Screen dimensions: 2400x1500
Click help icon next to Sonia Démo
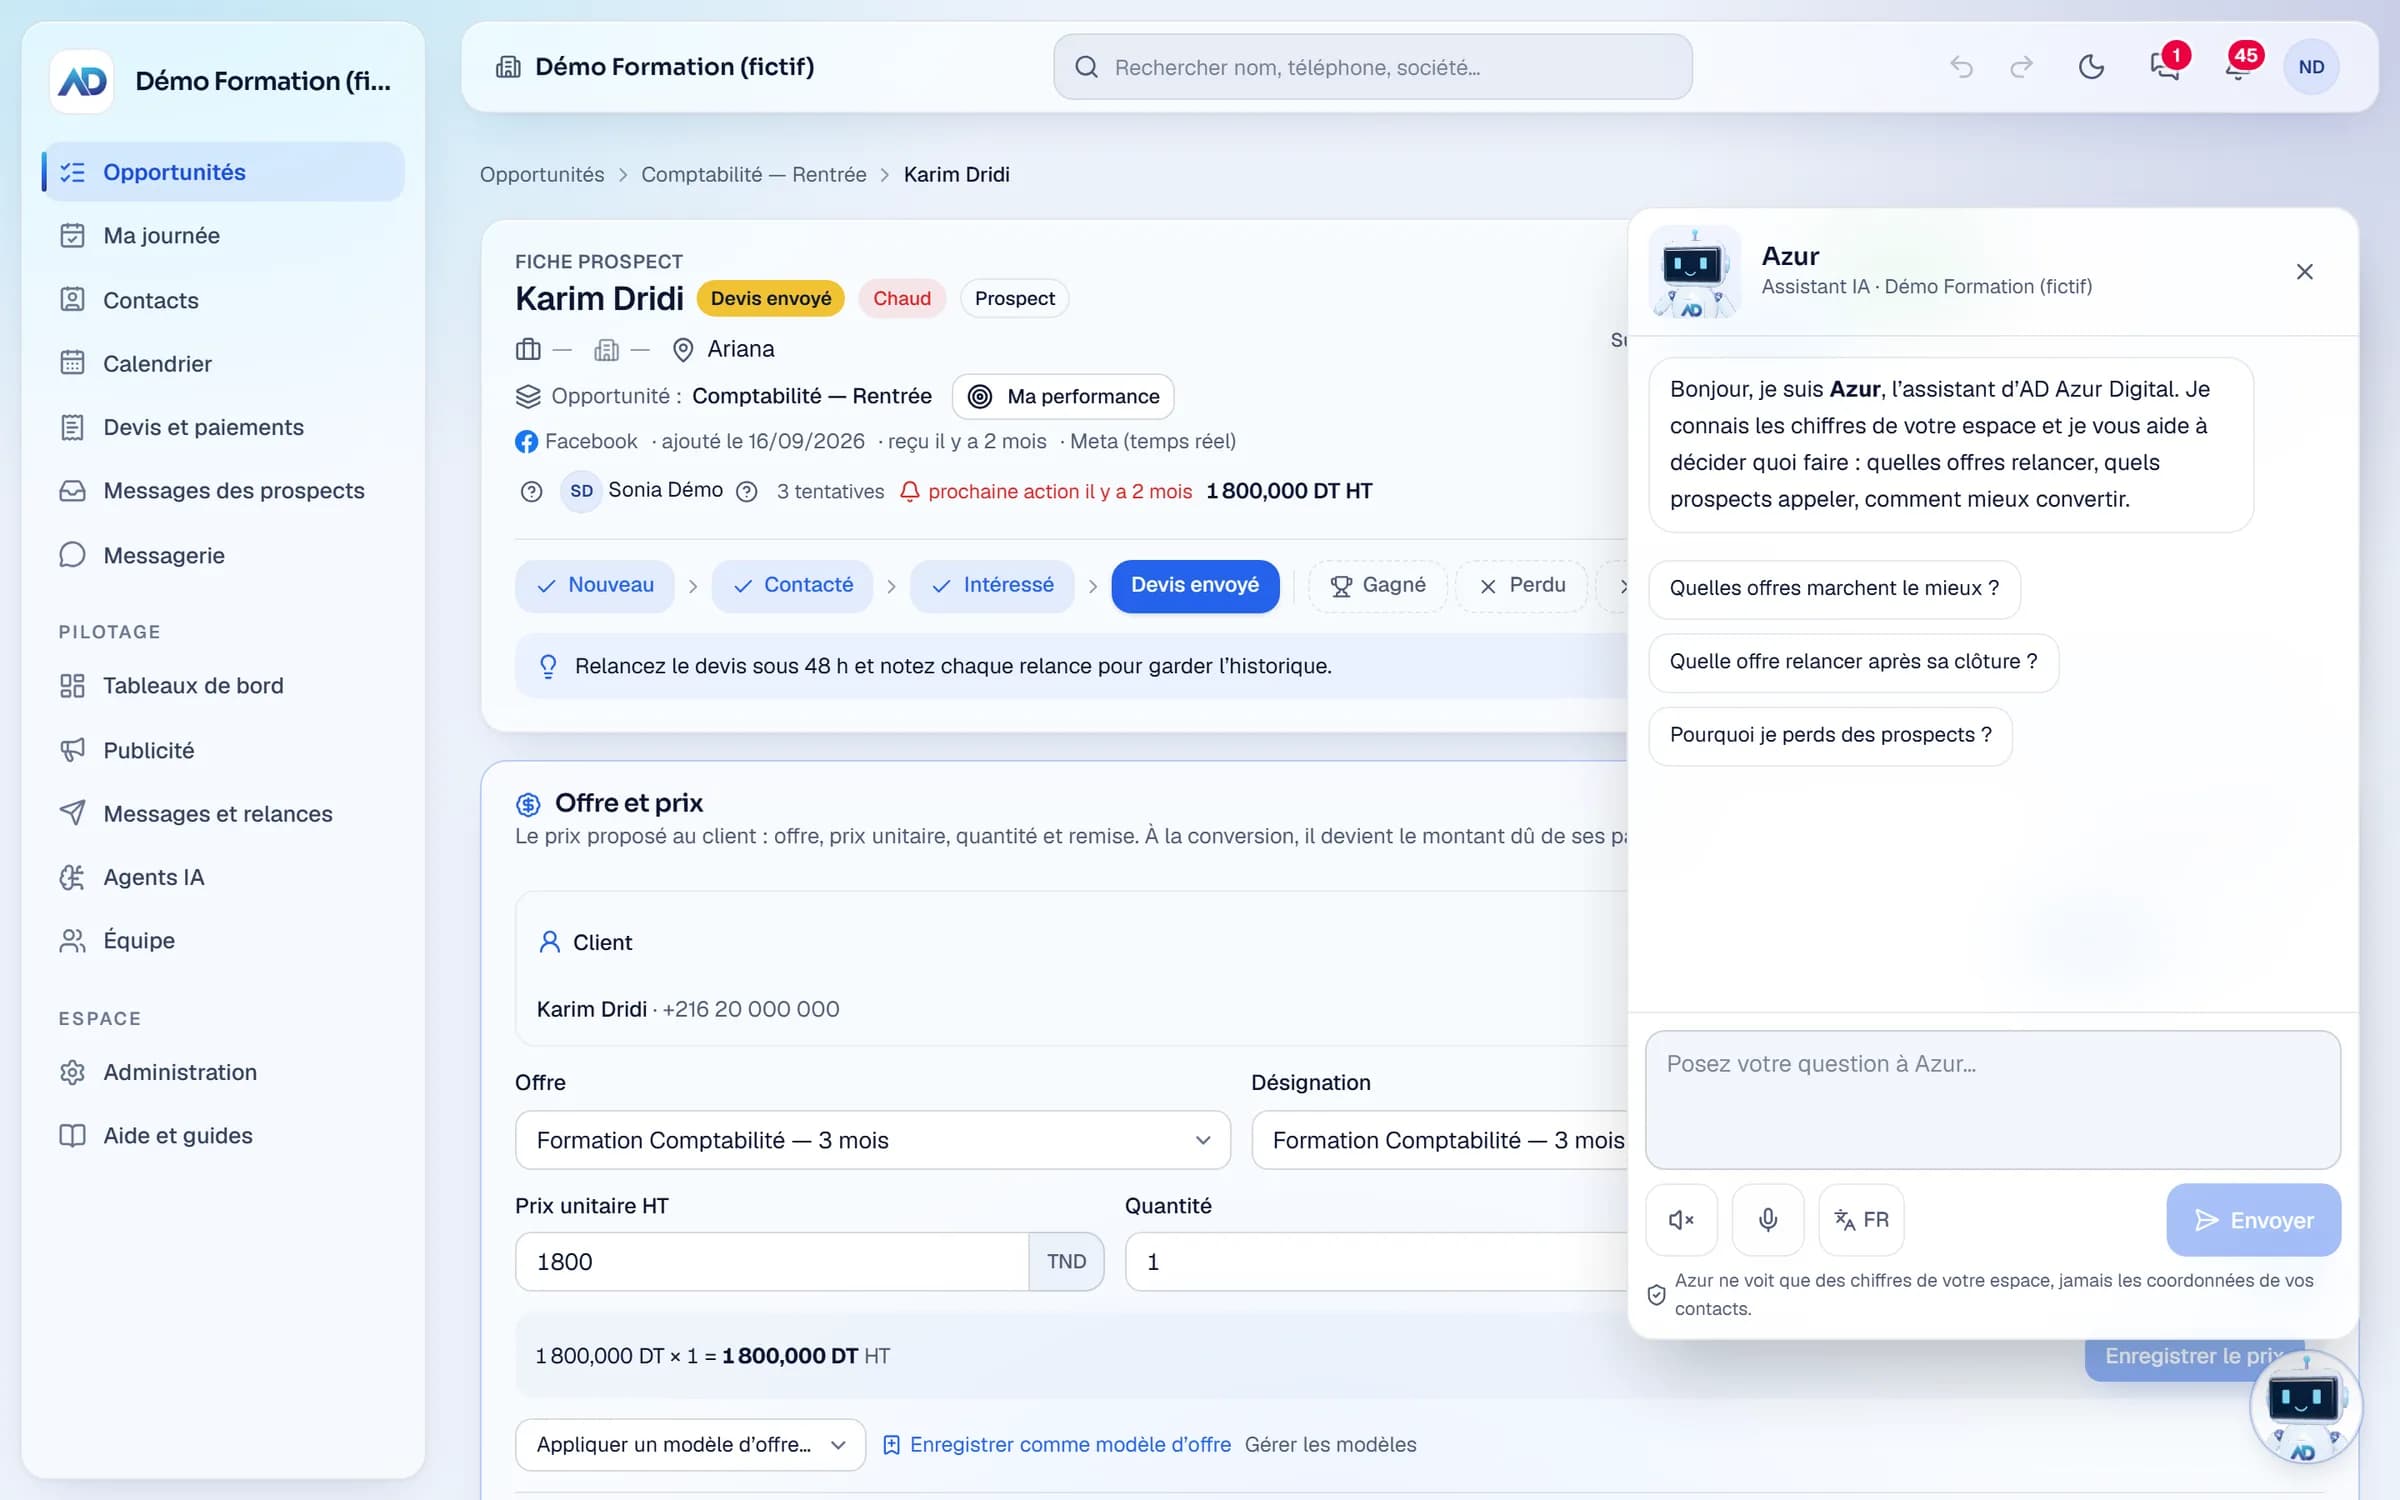[747, 491]
